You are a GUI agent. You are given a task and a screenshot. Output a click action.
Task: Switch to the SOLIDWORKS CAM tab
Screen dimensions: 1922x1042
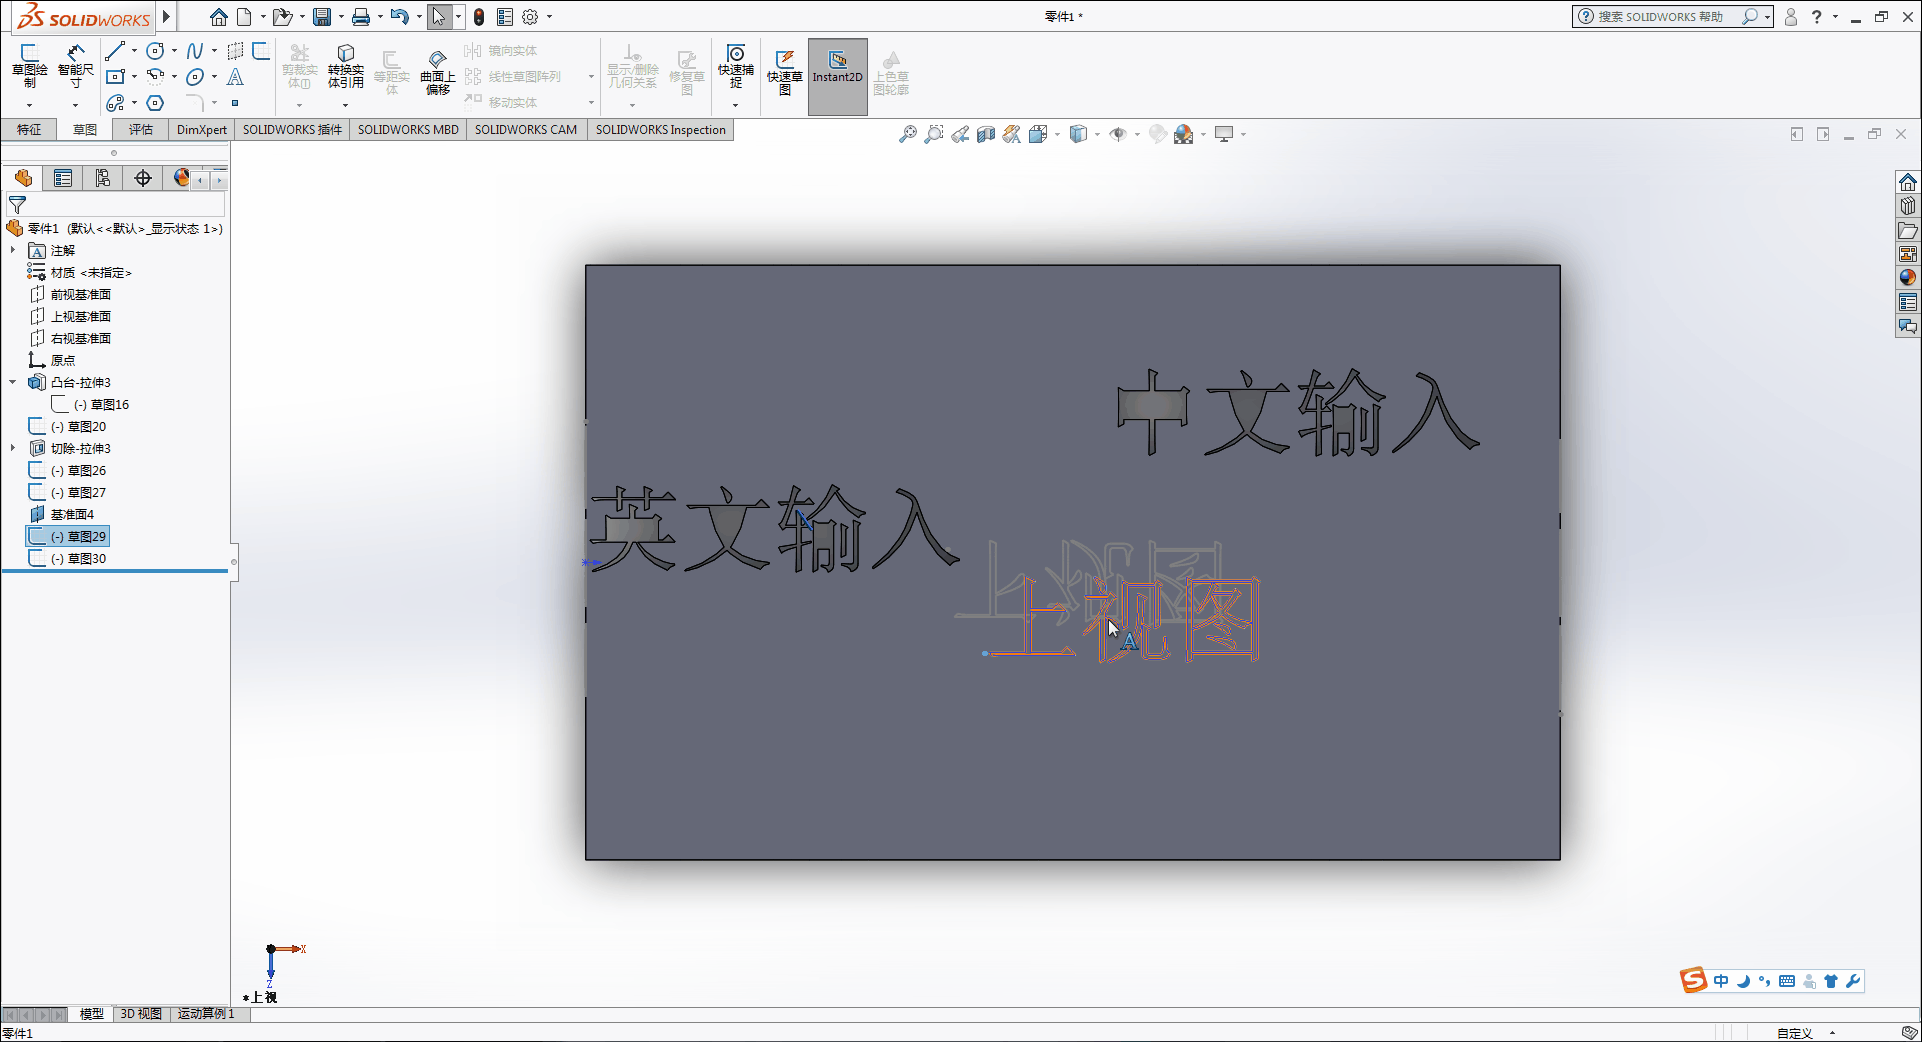tap(526, 130)
